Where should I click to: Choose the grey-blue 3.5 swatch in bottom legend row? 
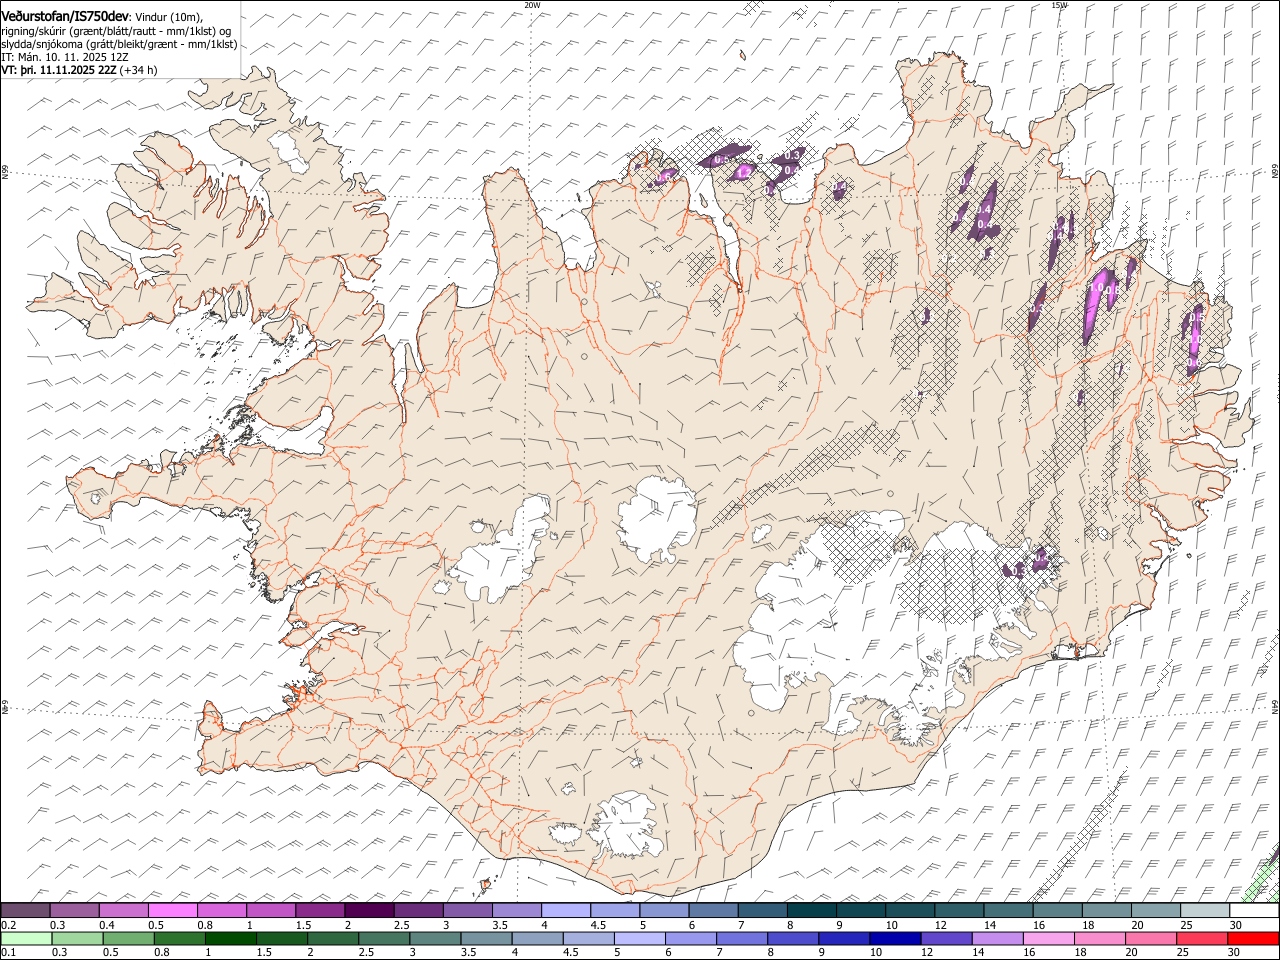click(486, 938)
